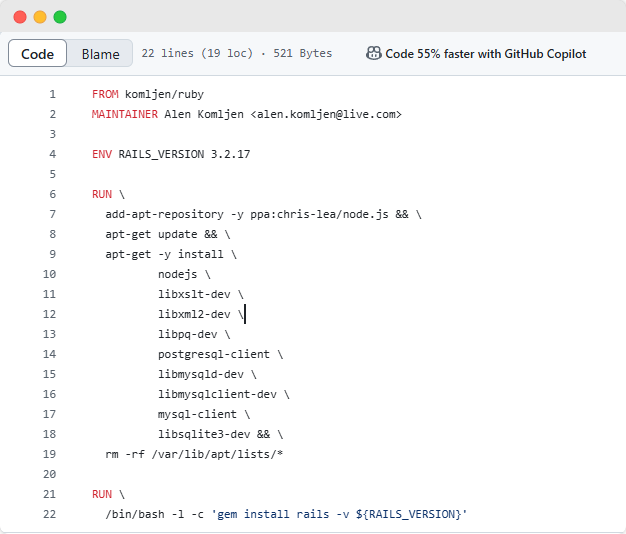Viewport: 626px width, 534px height.
Task: Select line number 19
Action: tap(50, 454)
